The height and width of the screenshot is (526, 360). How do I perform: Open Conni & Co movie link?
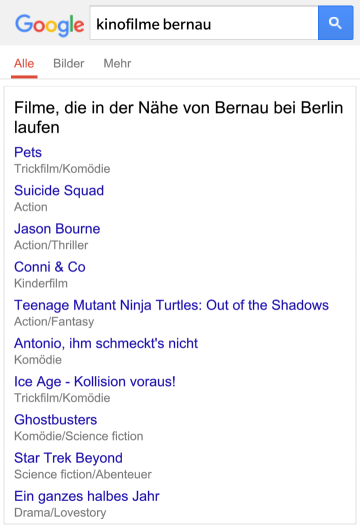coord(50,267)
